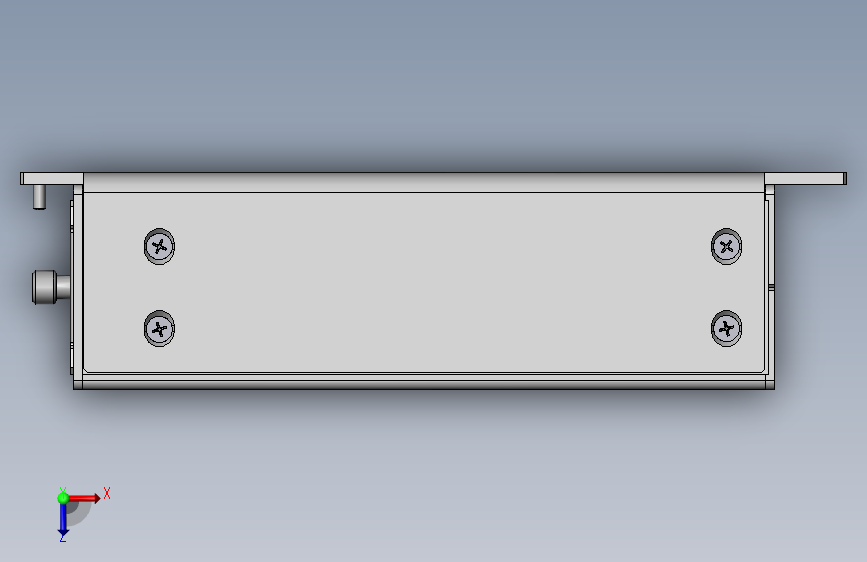
Task: Select the bottom edge strip of the enclosure
Action: coord(424,383)
